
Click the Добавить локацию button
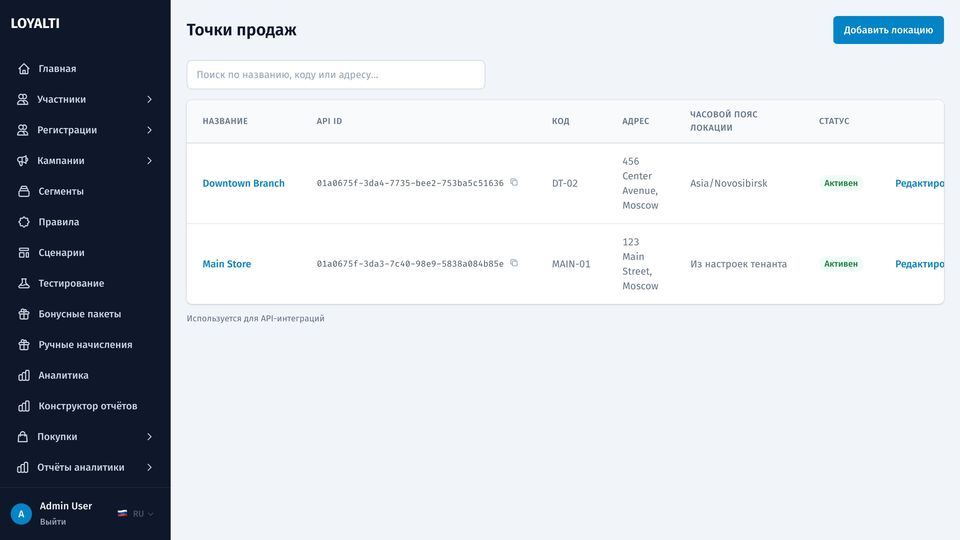coord(888,30)
